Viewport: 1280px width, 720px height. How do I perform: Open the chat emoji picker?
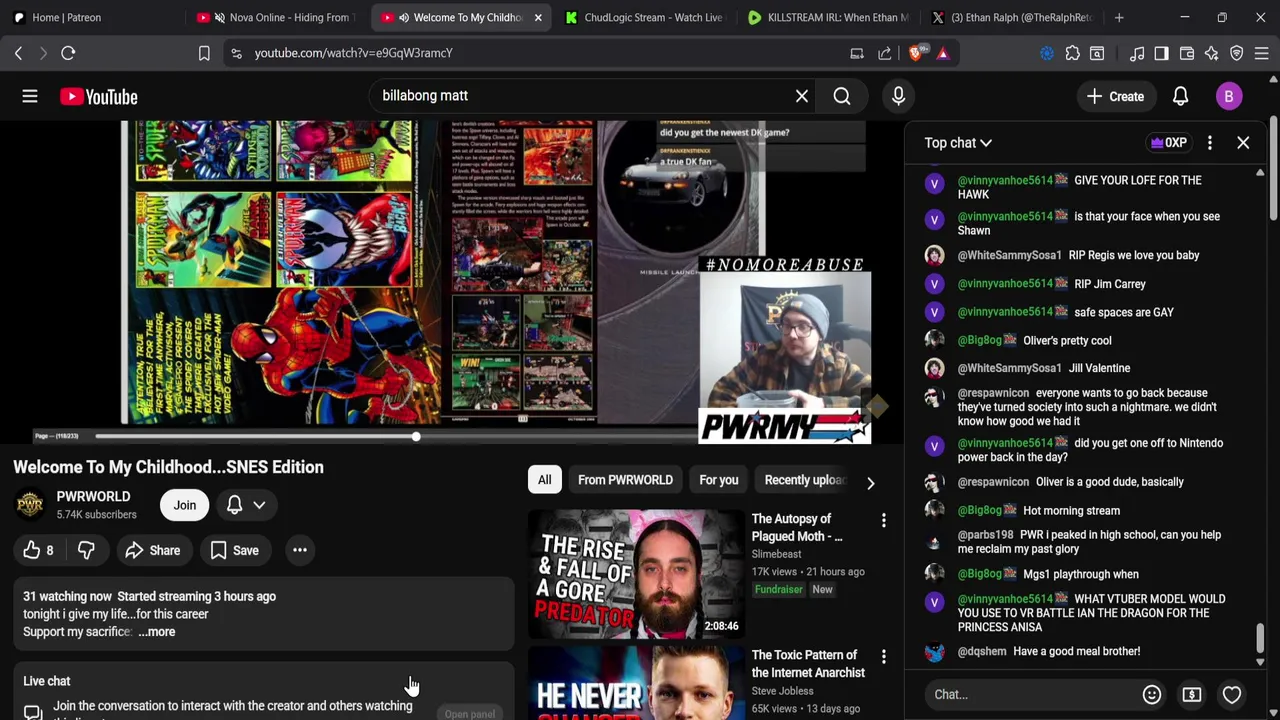pos(1152,694)
